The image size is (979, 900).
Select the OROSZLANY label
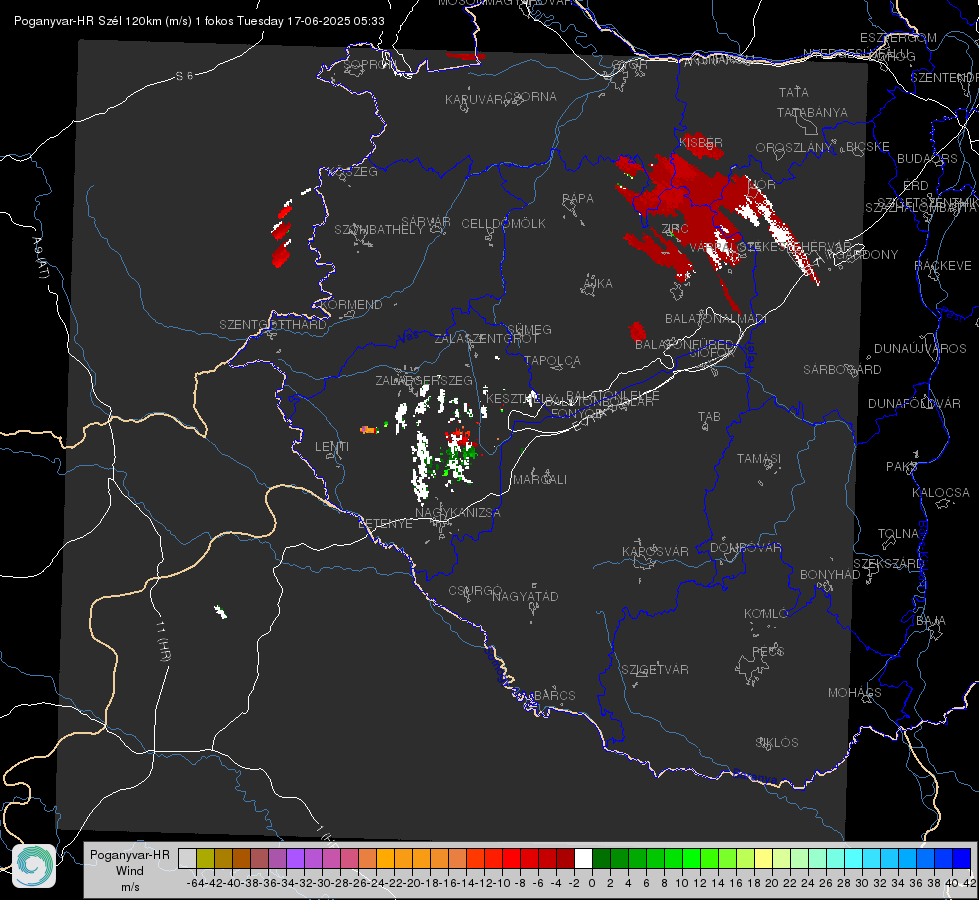coord(794,148)
